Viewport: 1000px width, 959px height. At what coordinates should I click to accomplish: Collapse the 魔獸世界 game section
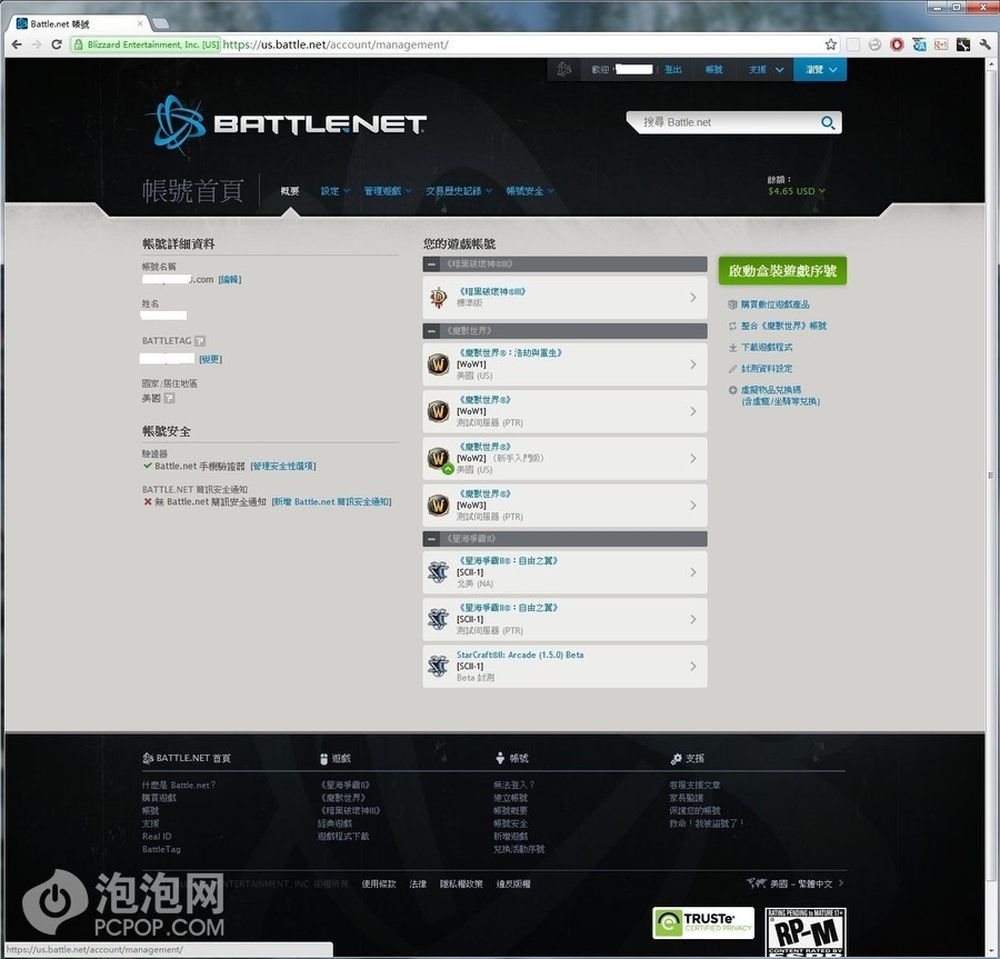click(x=432, y=331)
